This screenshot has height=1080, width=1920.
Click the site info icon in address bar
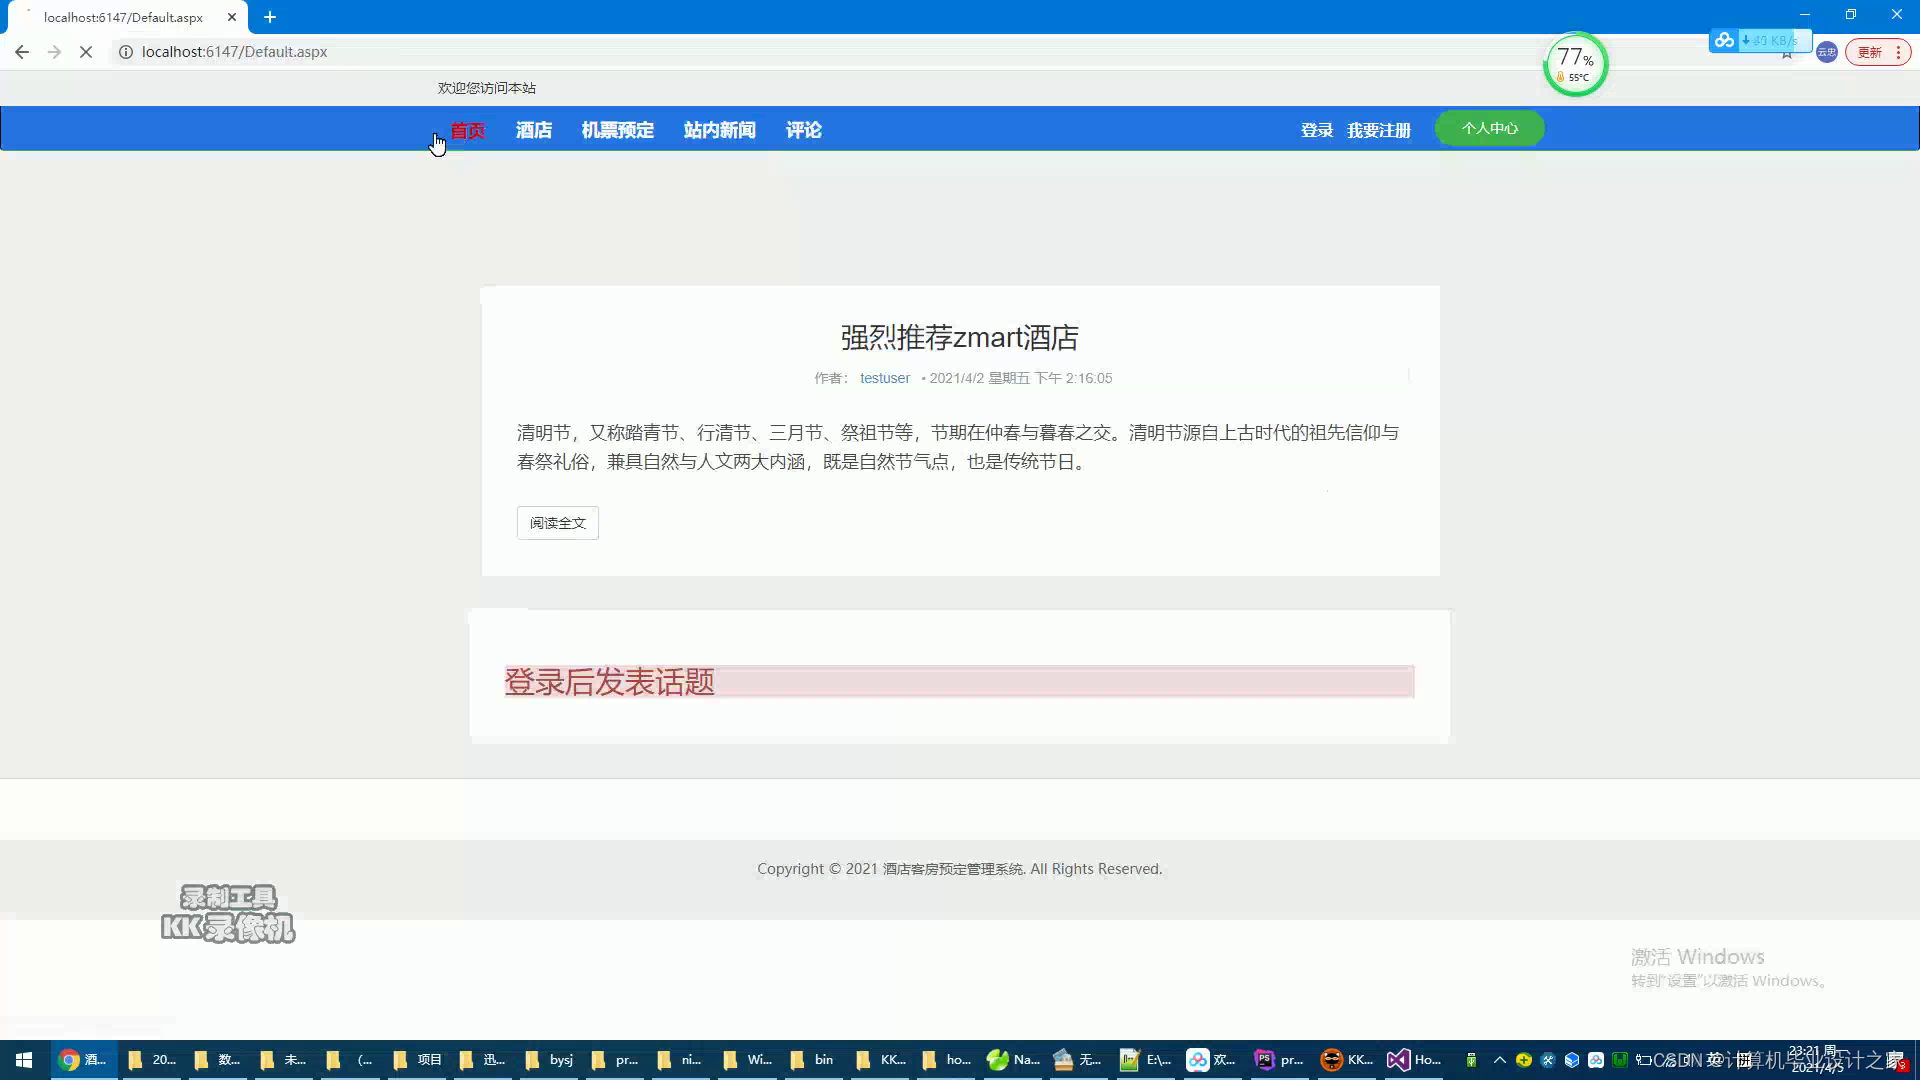coord(126,52)
